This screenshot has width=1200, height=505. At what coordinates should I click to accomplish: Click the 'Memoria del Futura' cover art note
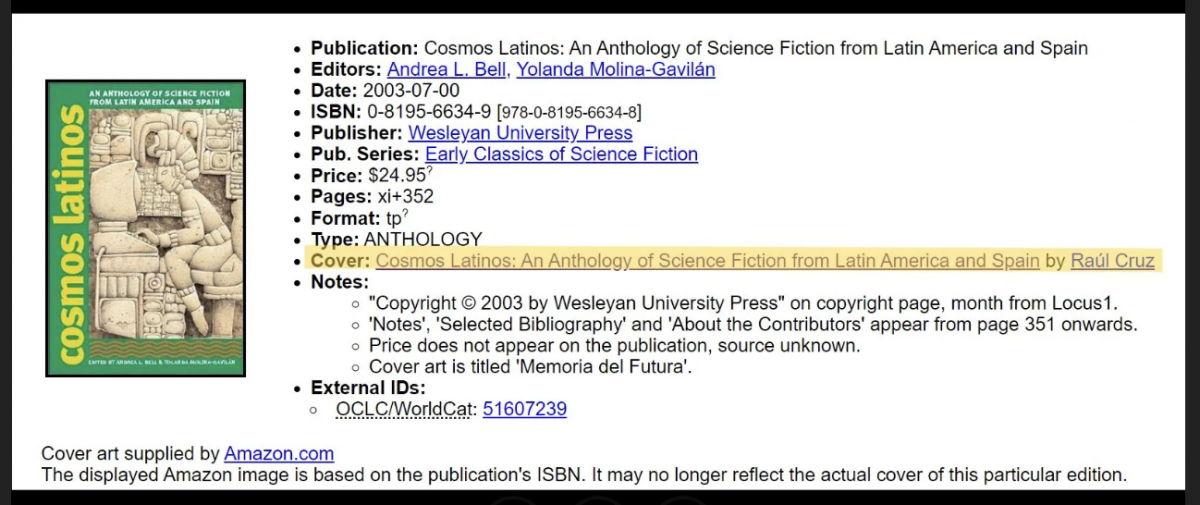click(530, 367)
